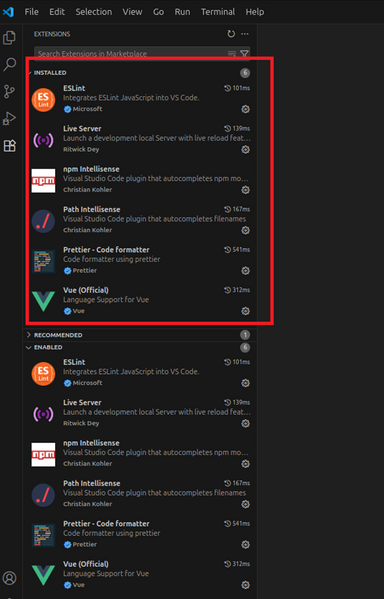The height and width of the screenshot is (599, 384).
Task: Focus the Search Extensions in Marketplace field
Action: [142, 53]
